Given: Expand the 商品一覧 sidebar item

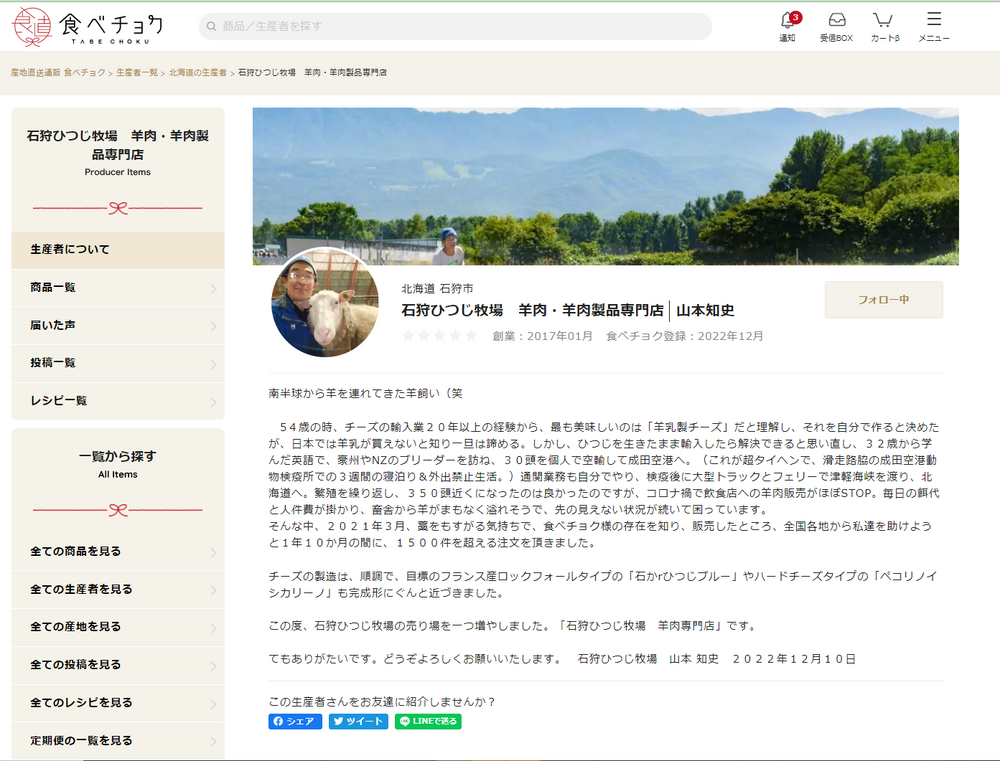Looking at the screenshot, I should [118, 288].
